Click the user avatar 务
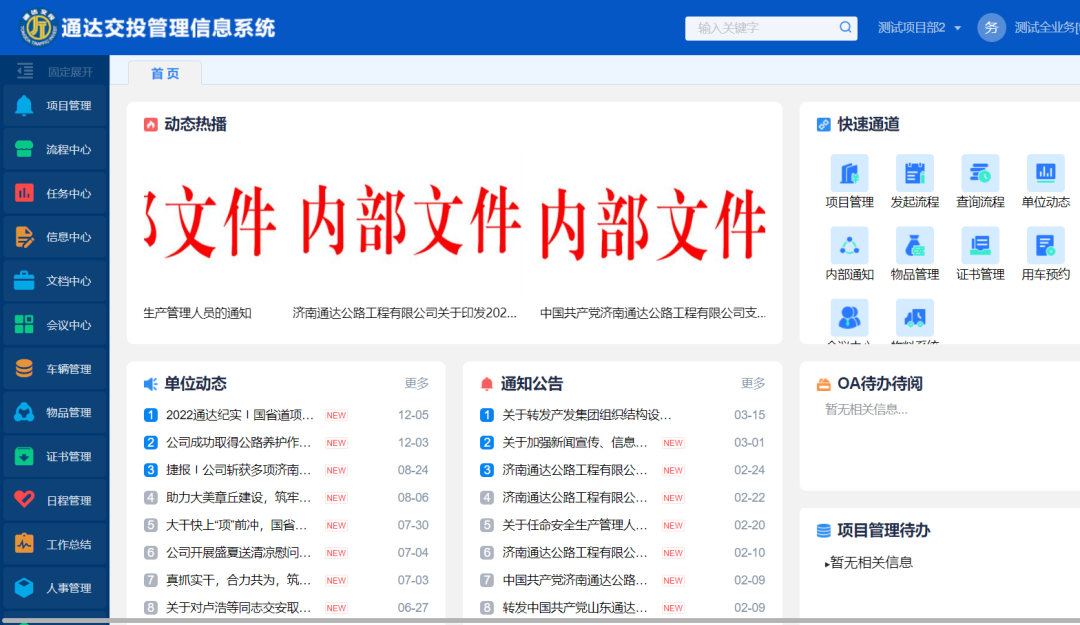The image size is (1080, 625). (x=991, y=28)
